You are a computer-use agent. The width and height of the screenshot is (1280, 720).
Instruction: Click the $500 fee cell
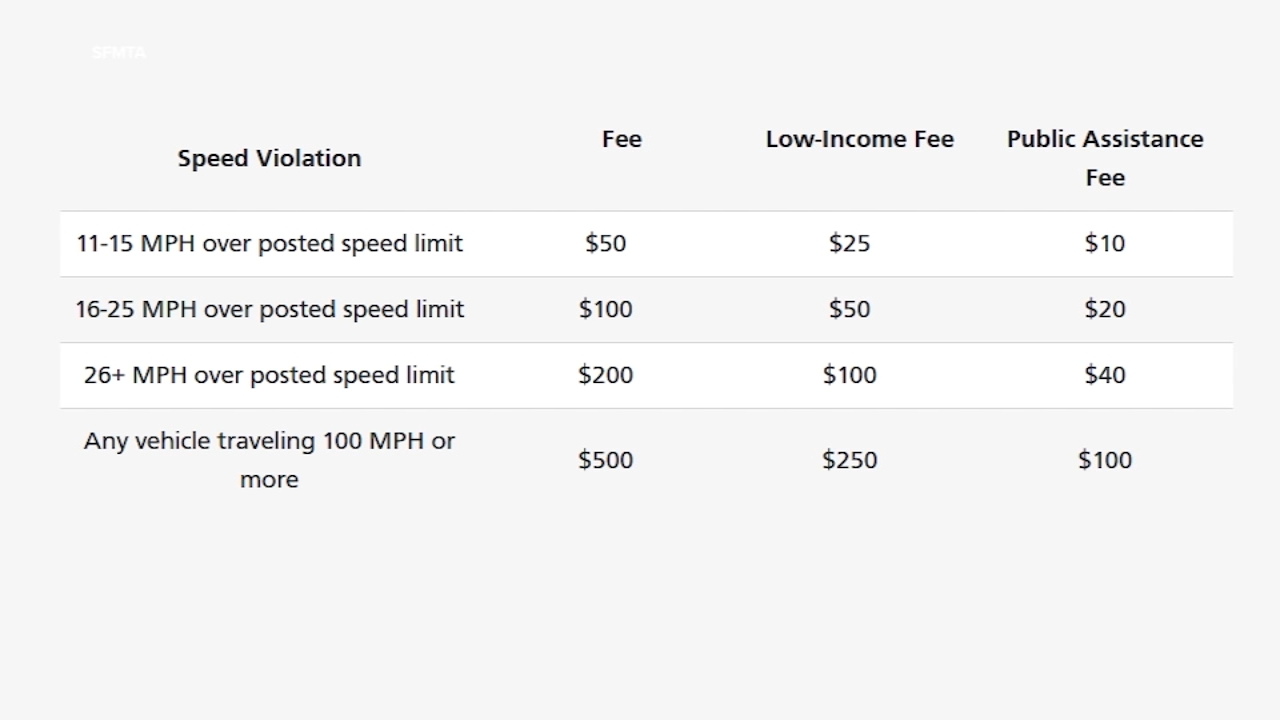tap(606, 460)
